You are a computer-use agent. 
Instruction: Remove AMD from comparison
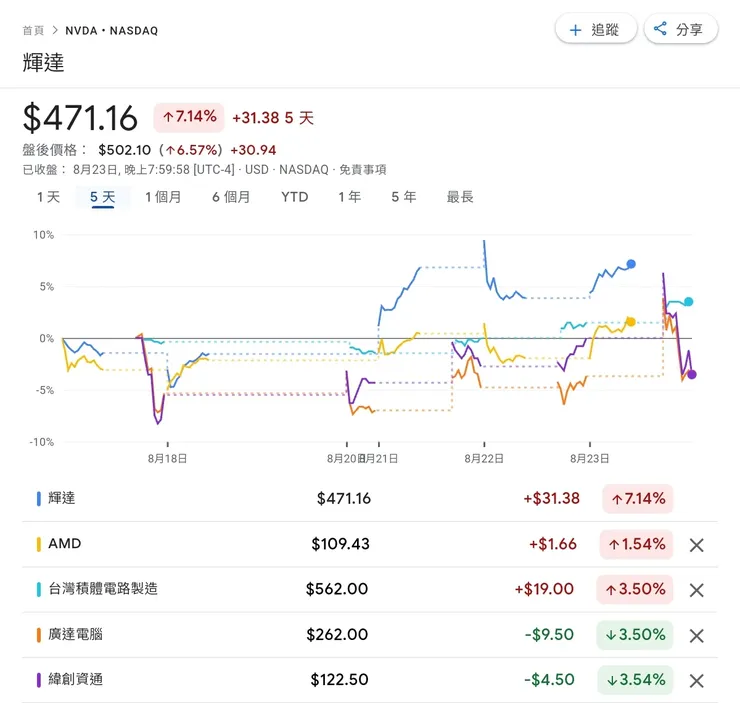(697, 545)
